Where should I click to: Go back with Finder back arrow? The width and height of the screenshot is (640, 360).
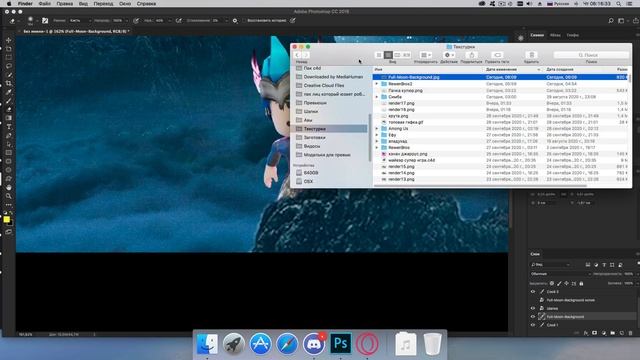point(298,55)
